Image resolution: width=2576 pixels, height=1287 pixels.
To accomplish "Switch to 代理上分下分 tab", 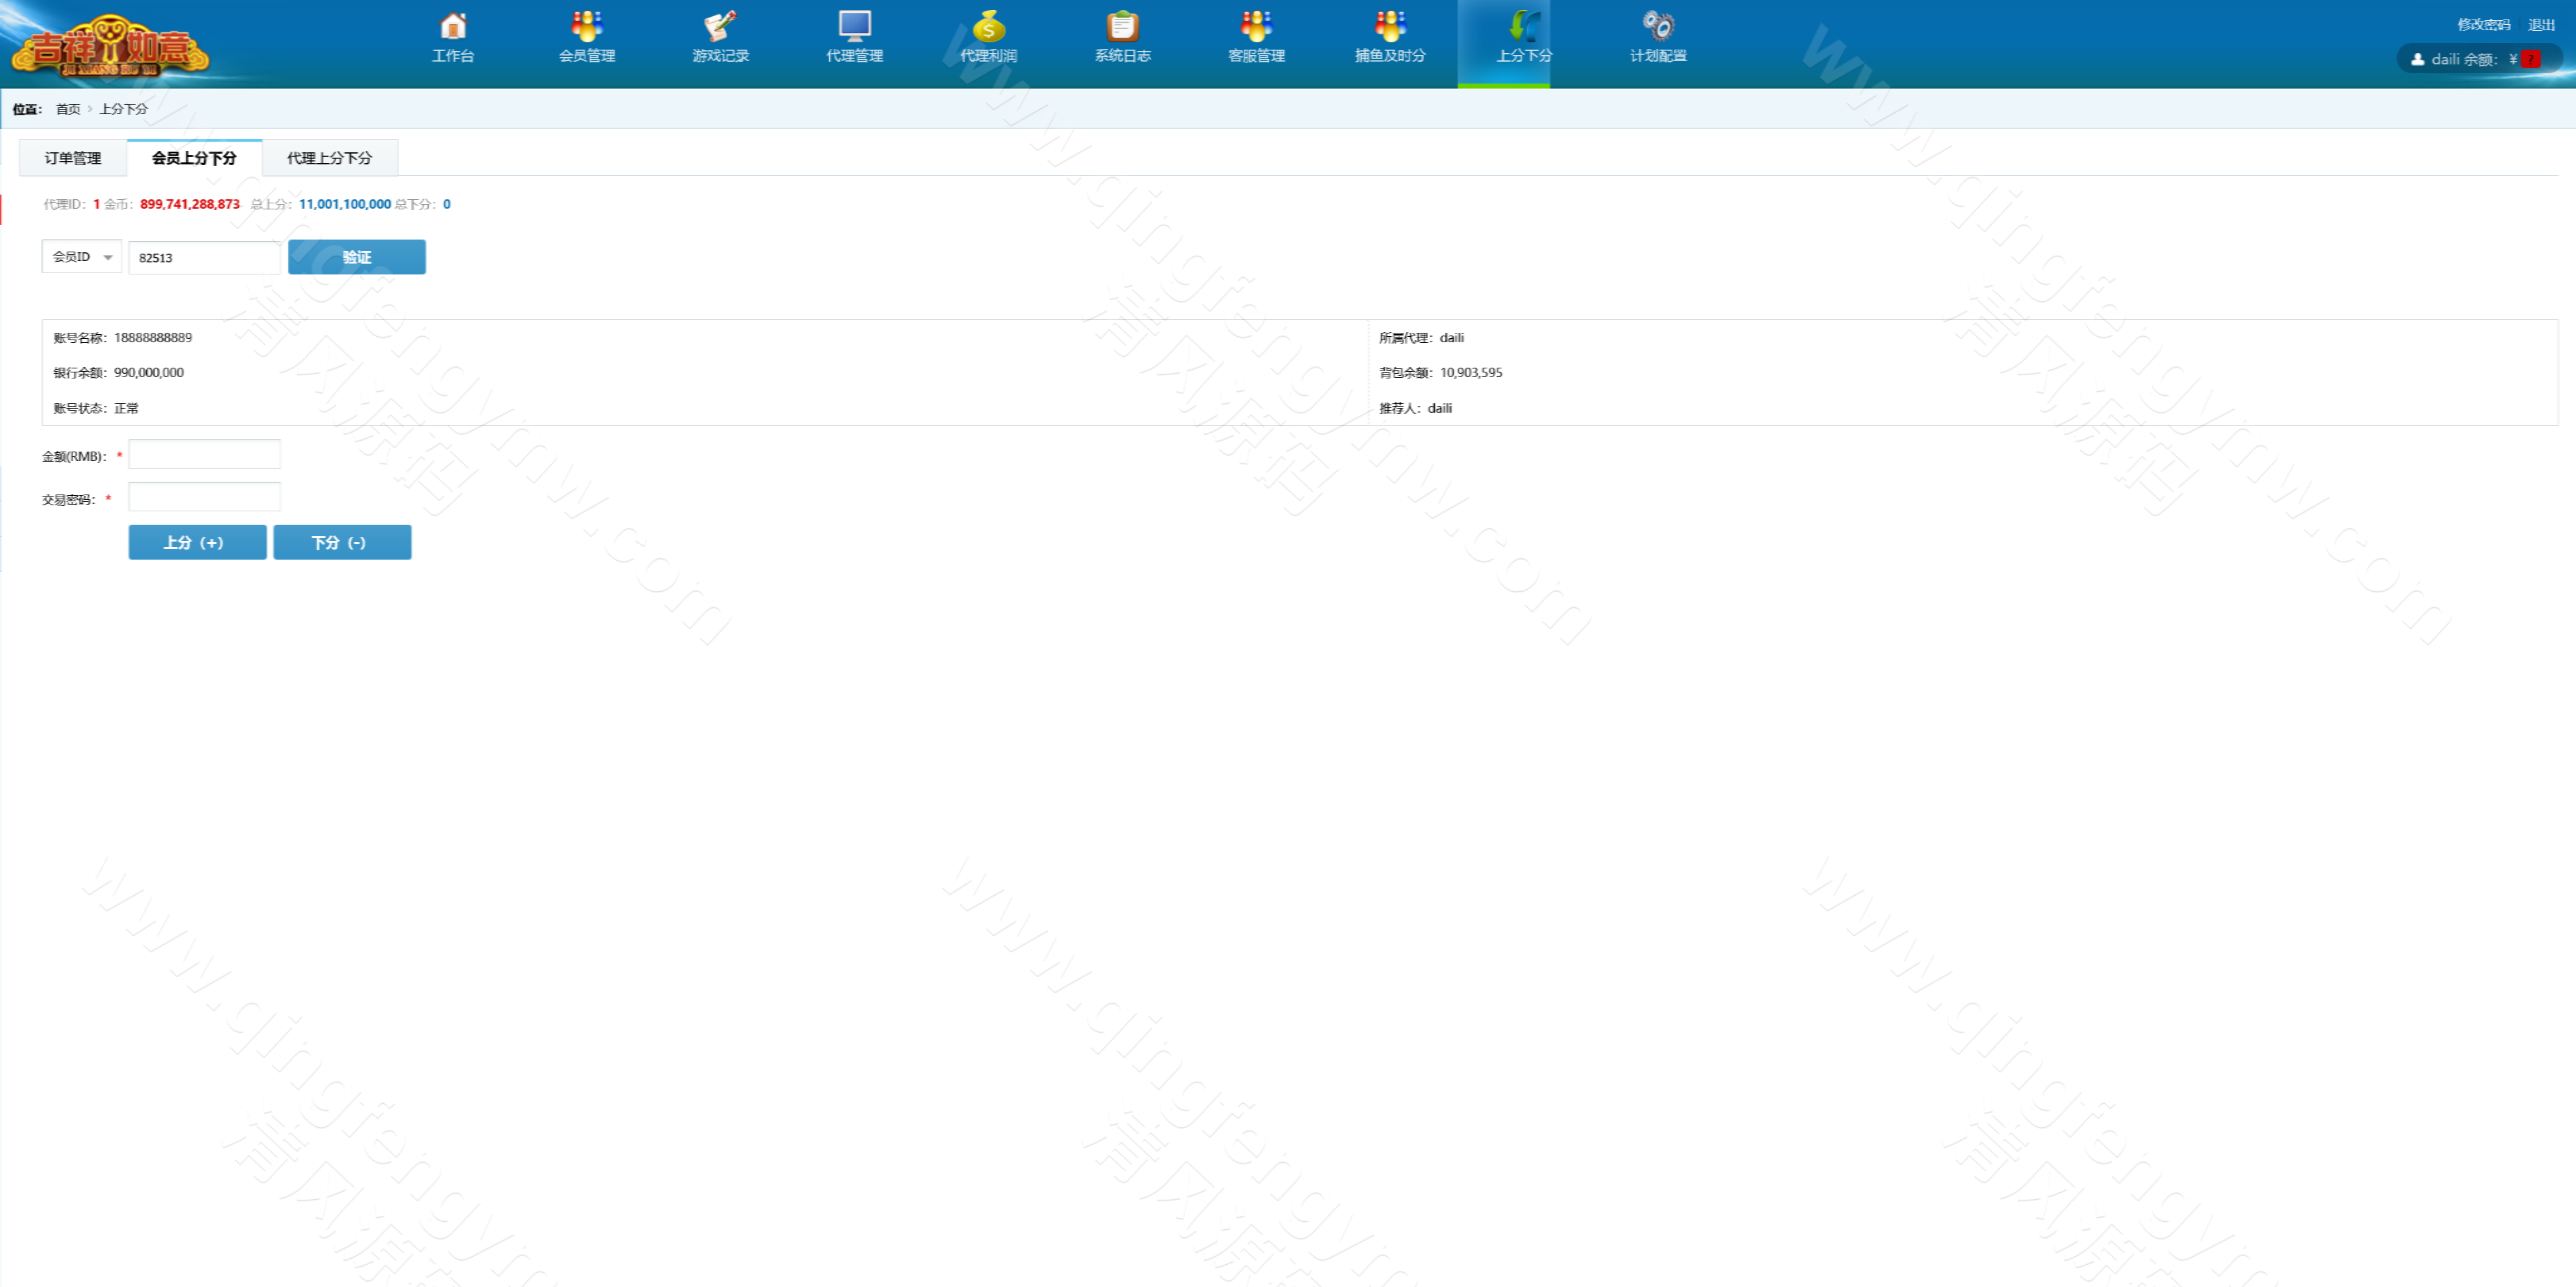I will [329, 158].
